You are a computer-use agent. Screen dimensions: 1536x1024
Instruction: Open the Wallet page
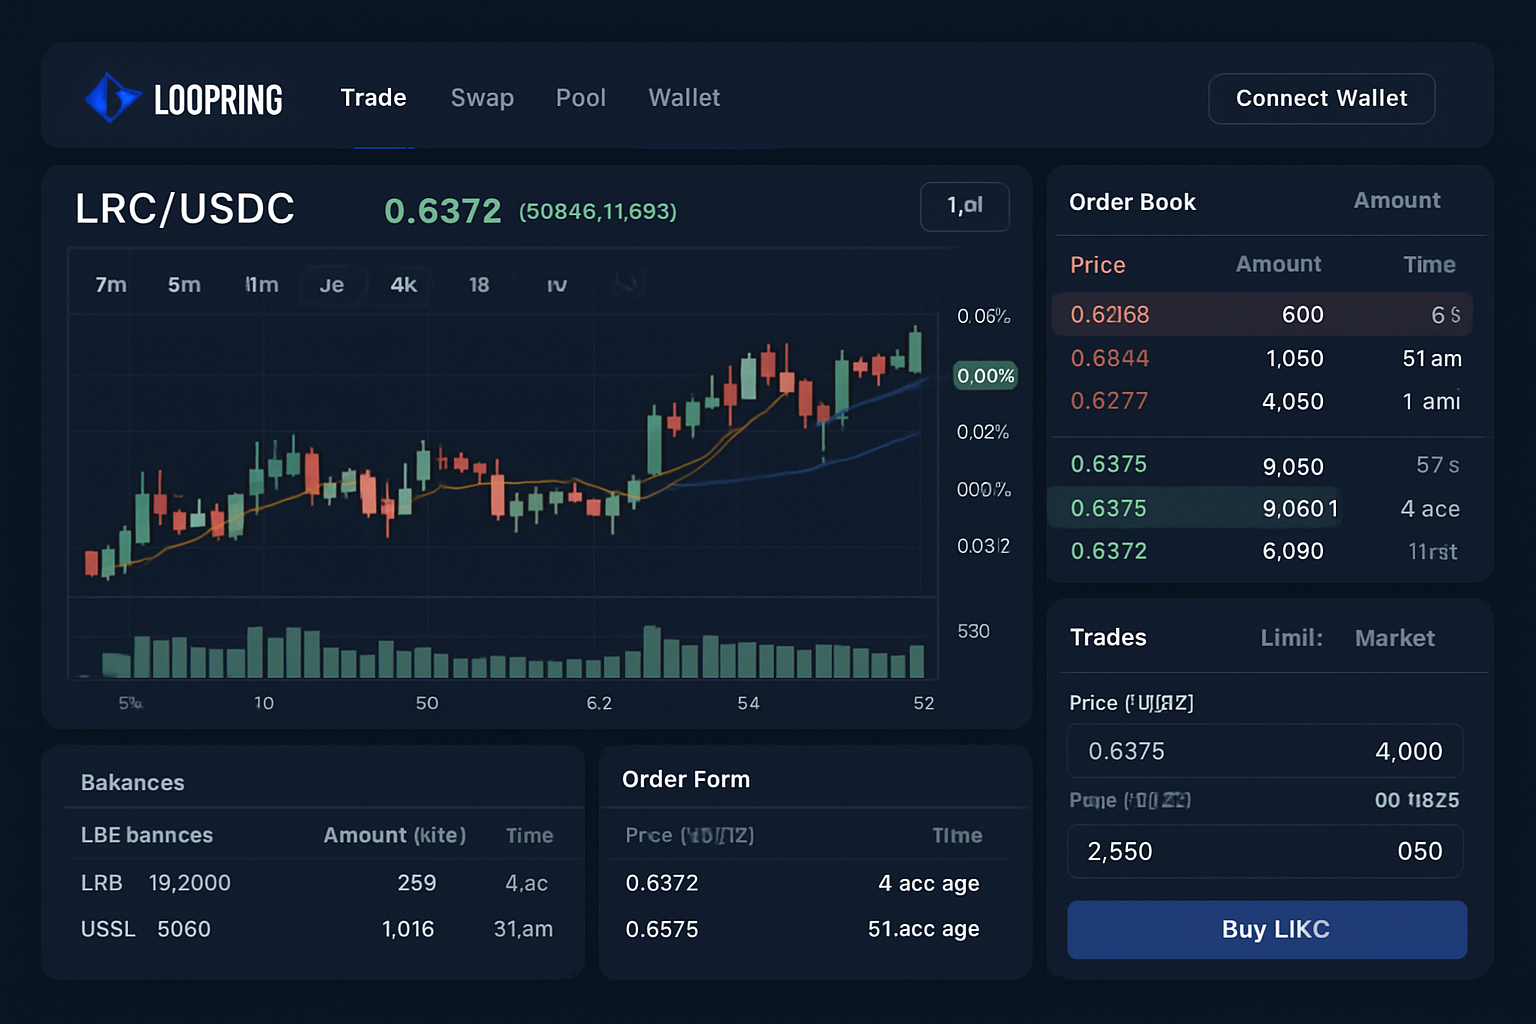[684, 97]
